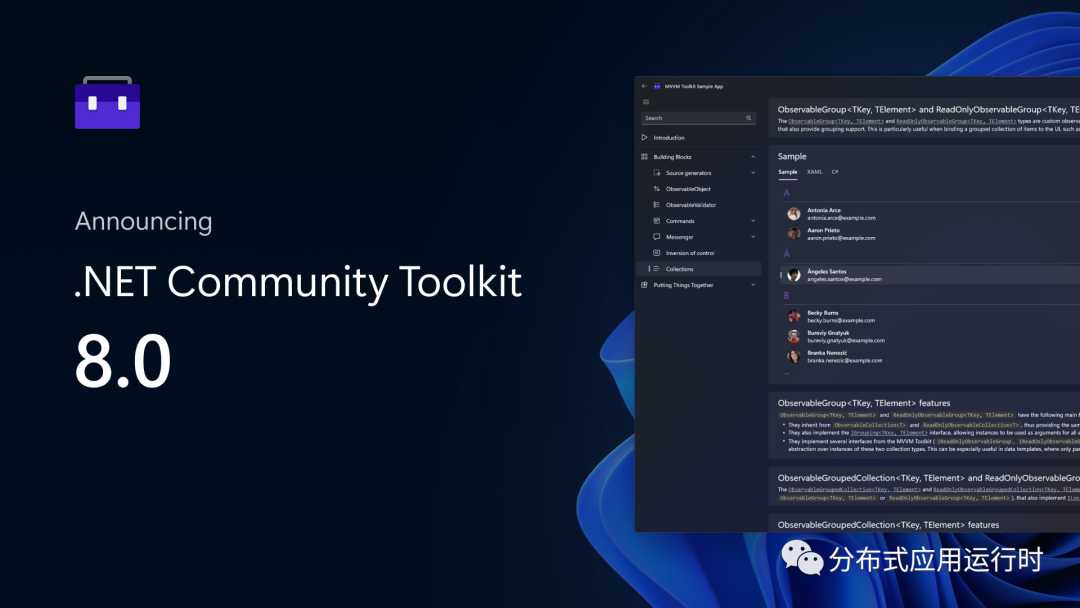Click Bureviy Gnatyuk's avatar
The height and width of the screenshot is (608, 1080).
[x=793, y=336]
